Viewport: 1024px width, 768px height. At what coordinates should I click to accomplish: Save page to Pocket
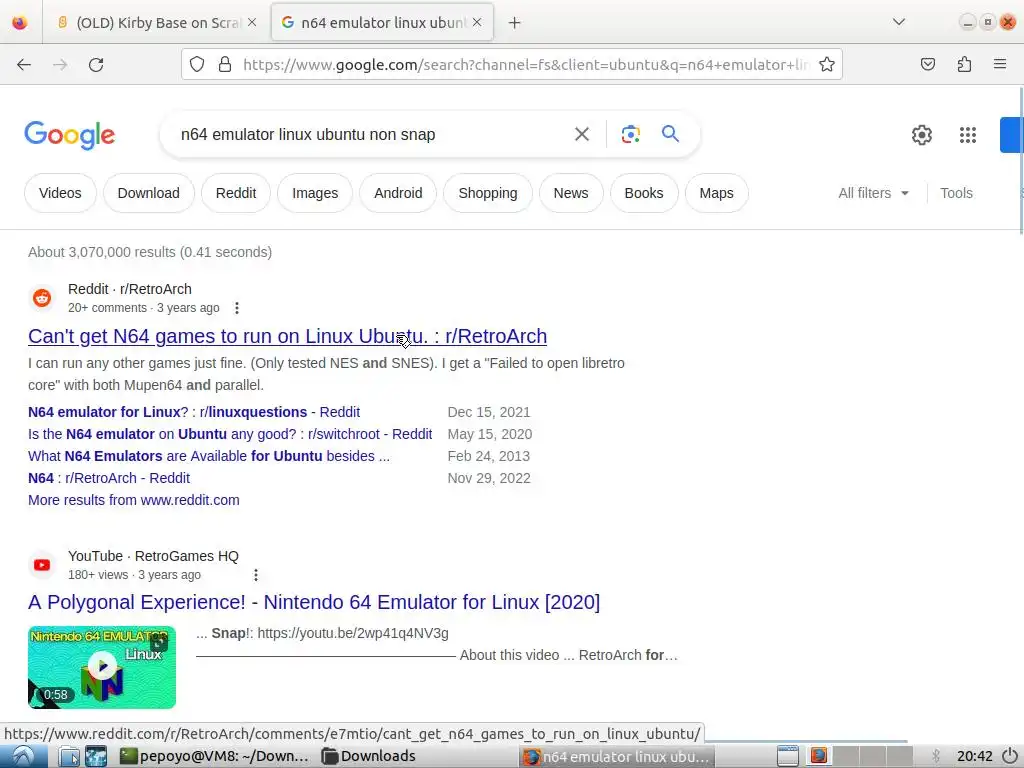927,64
